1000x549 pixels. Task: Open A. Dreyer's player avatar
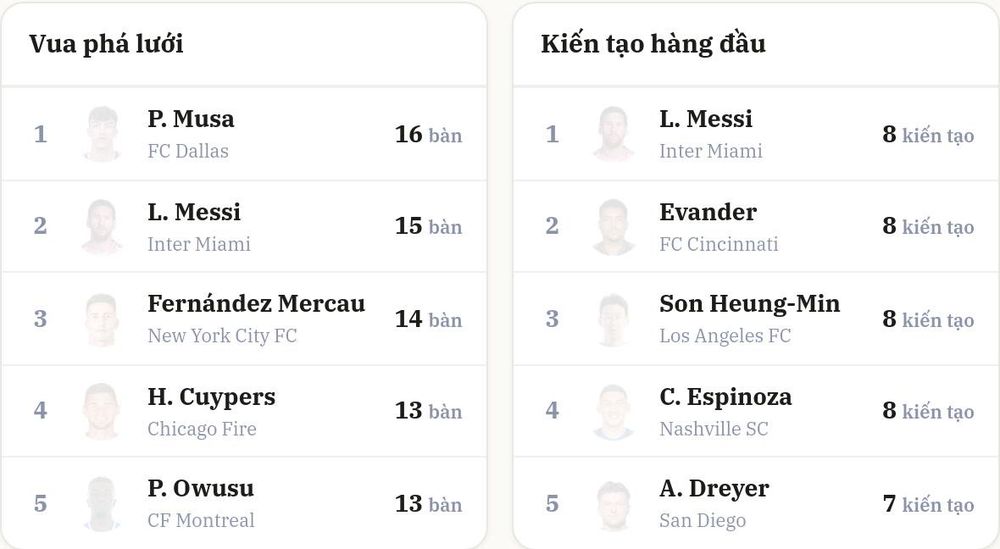[614, 504]
